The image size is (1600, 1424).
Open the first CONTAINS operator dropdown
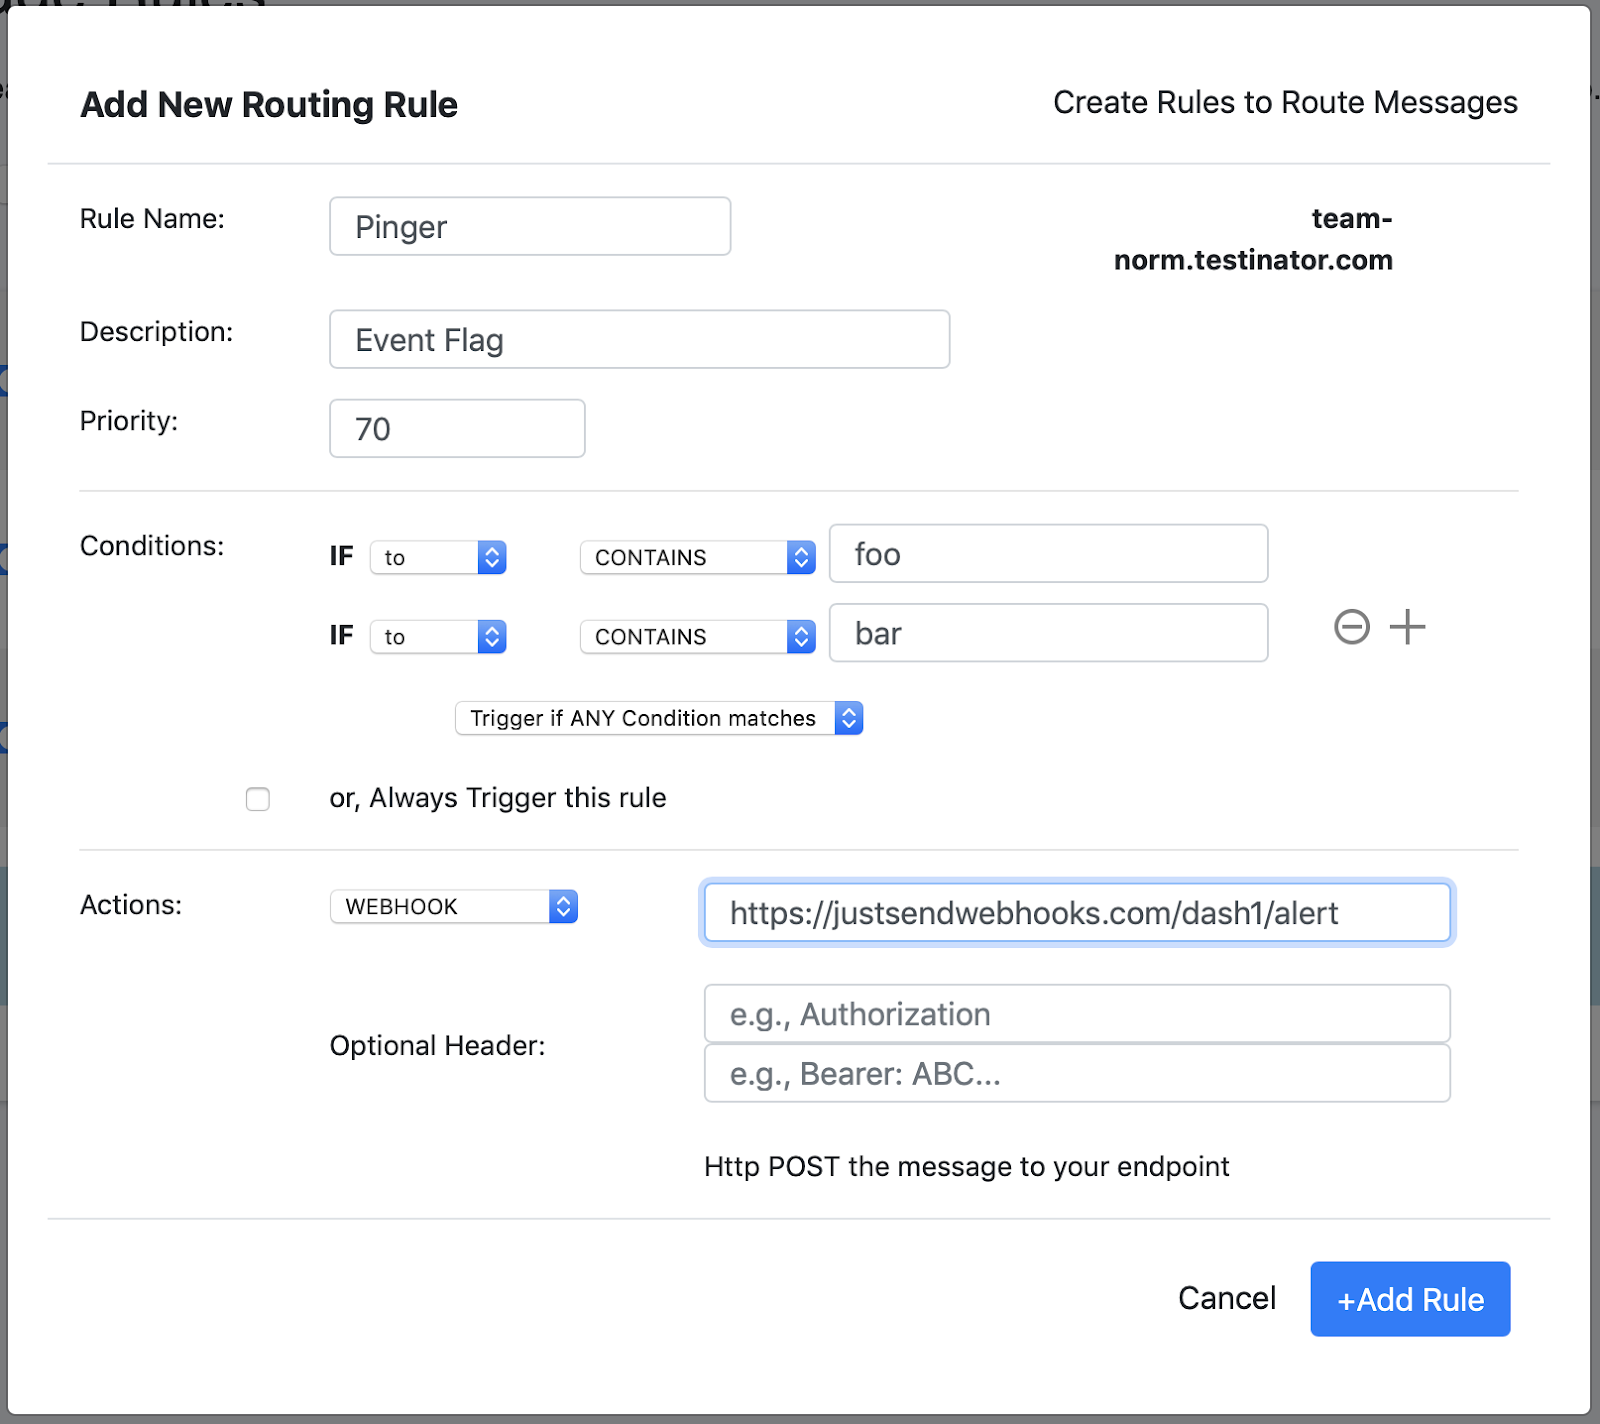click(x=697, y=557)
